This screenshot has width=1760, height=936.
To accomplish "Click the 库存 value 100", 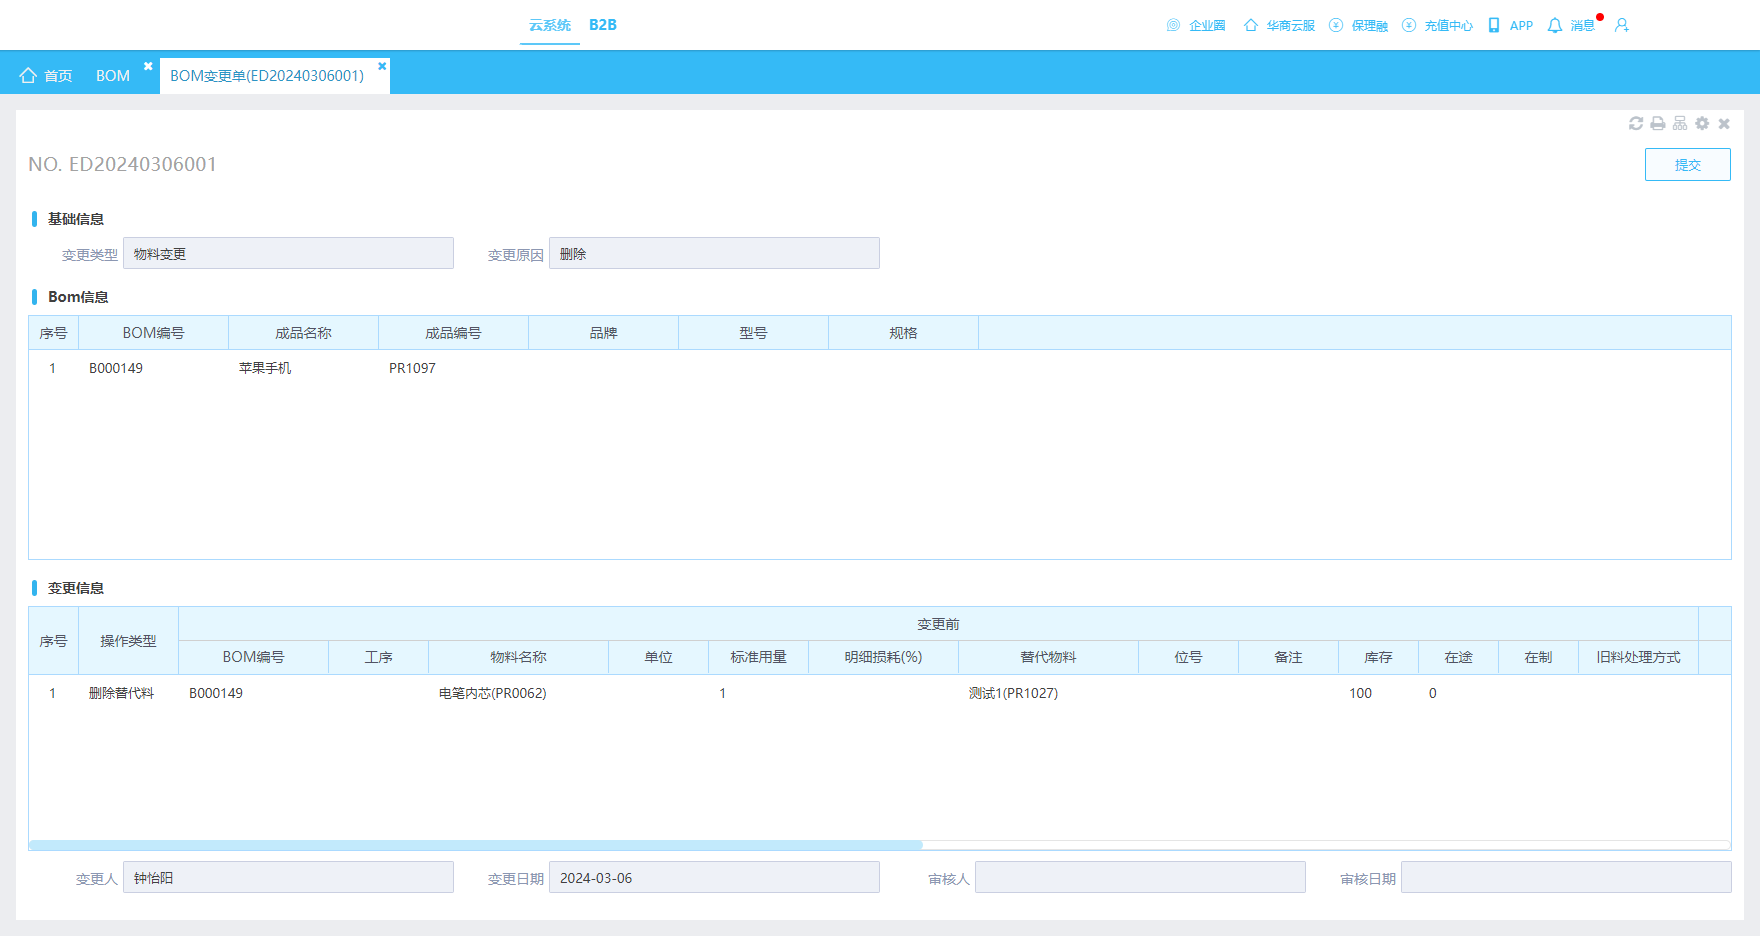I will coord(1361,693).
